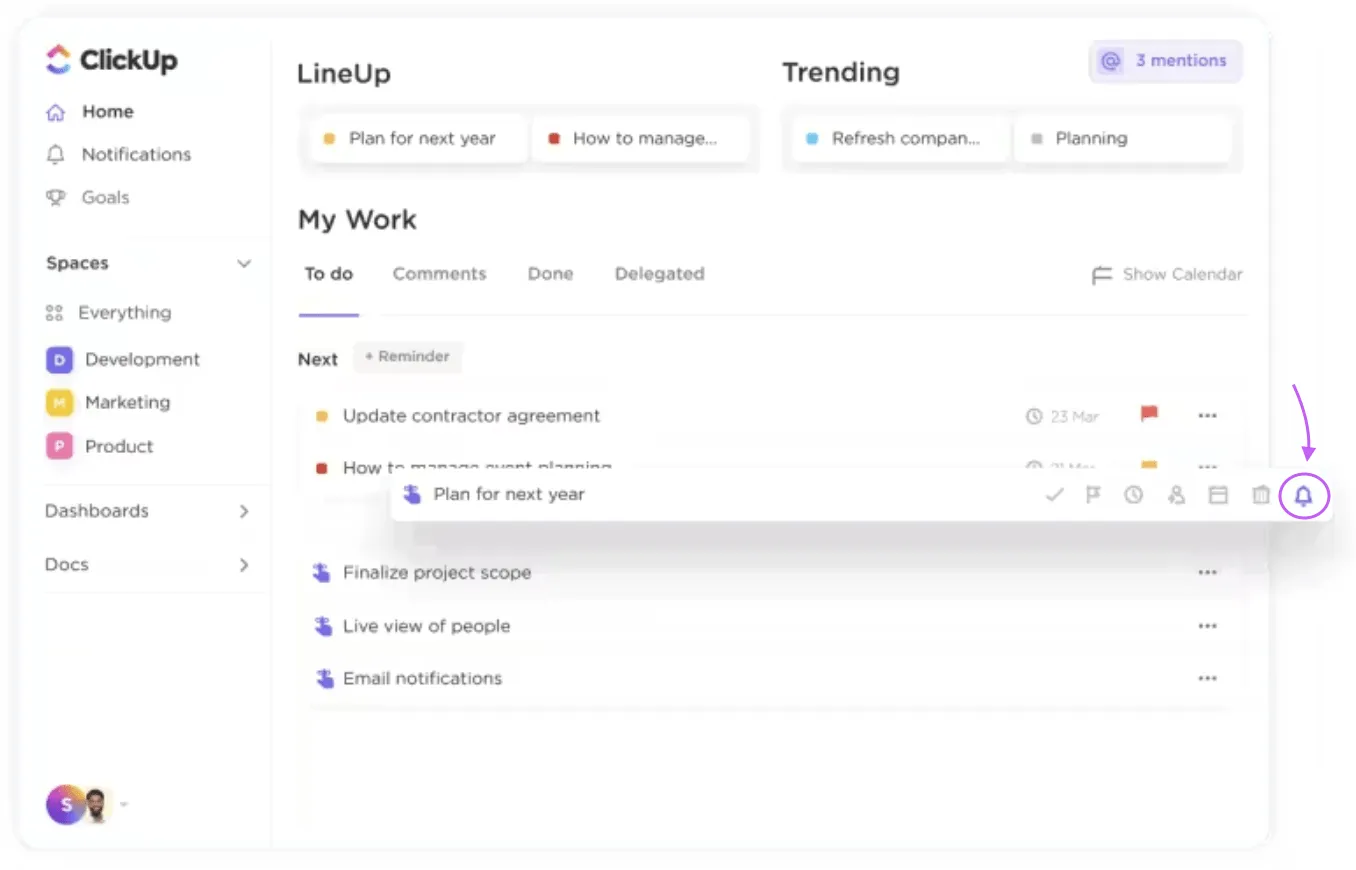Click the Everything grid icon
1356x870 pixels.
[x=55, y=313]
